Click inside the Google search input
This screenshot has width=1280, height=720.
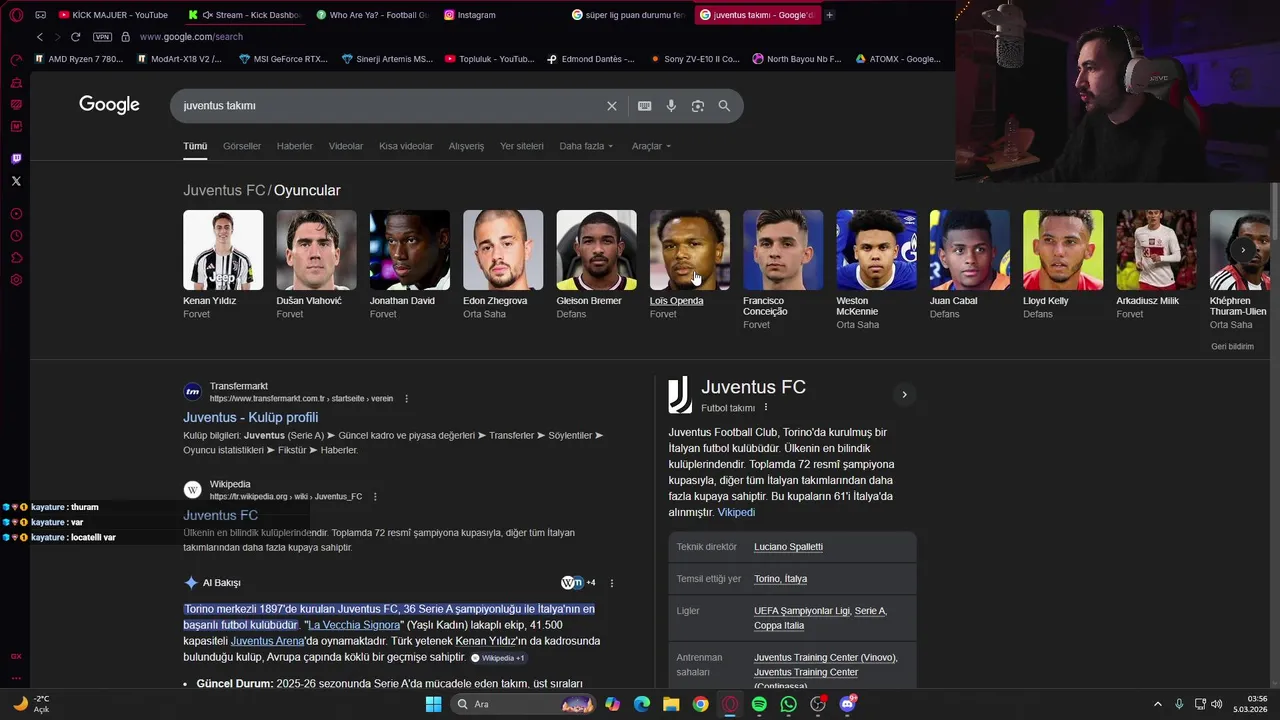click(x=390, y=106)
